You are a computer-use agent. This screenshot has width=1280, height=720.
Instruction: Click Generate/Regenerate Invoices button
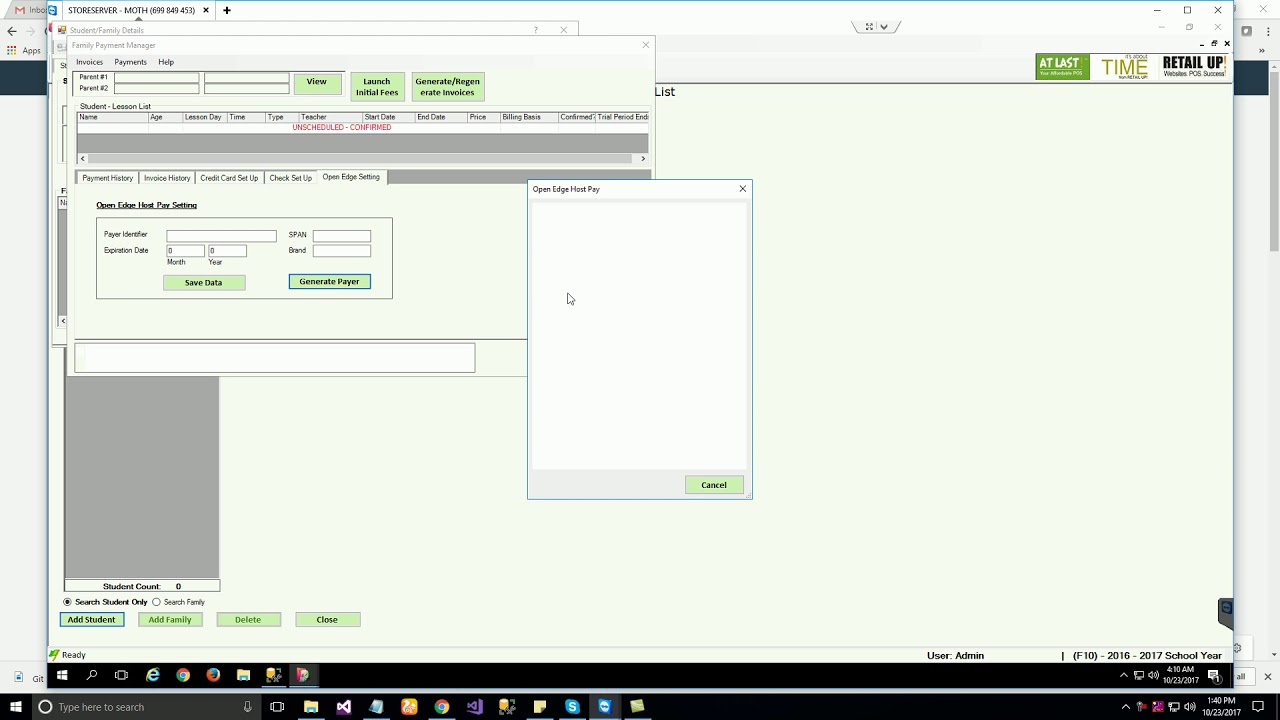pyautogui.click(x=447, y=87)
